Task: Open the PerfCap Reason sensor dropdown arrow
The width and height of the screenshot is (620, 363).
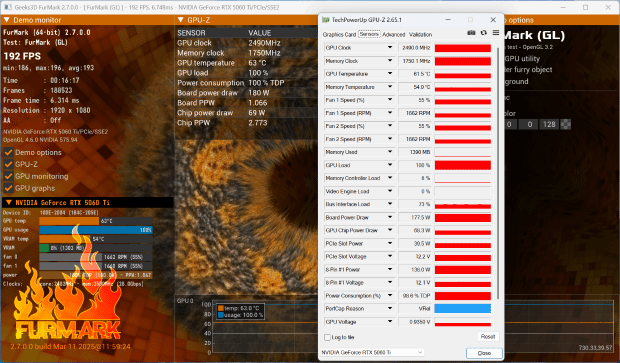Action: (390, 308)
